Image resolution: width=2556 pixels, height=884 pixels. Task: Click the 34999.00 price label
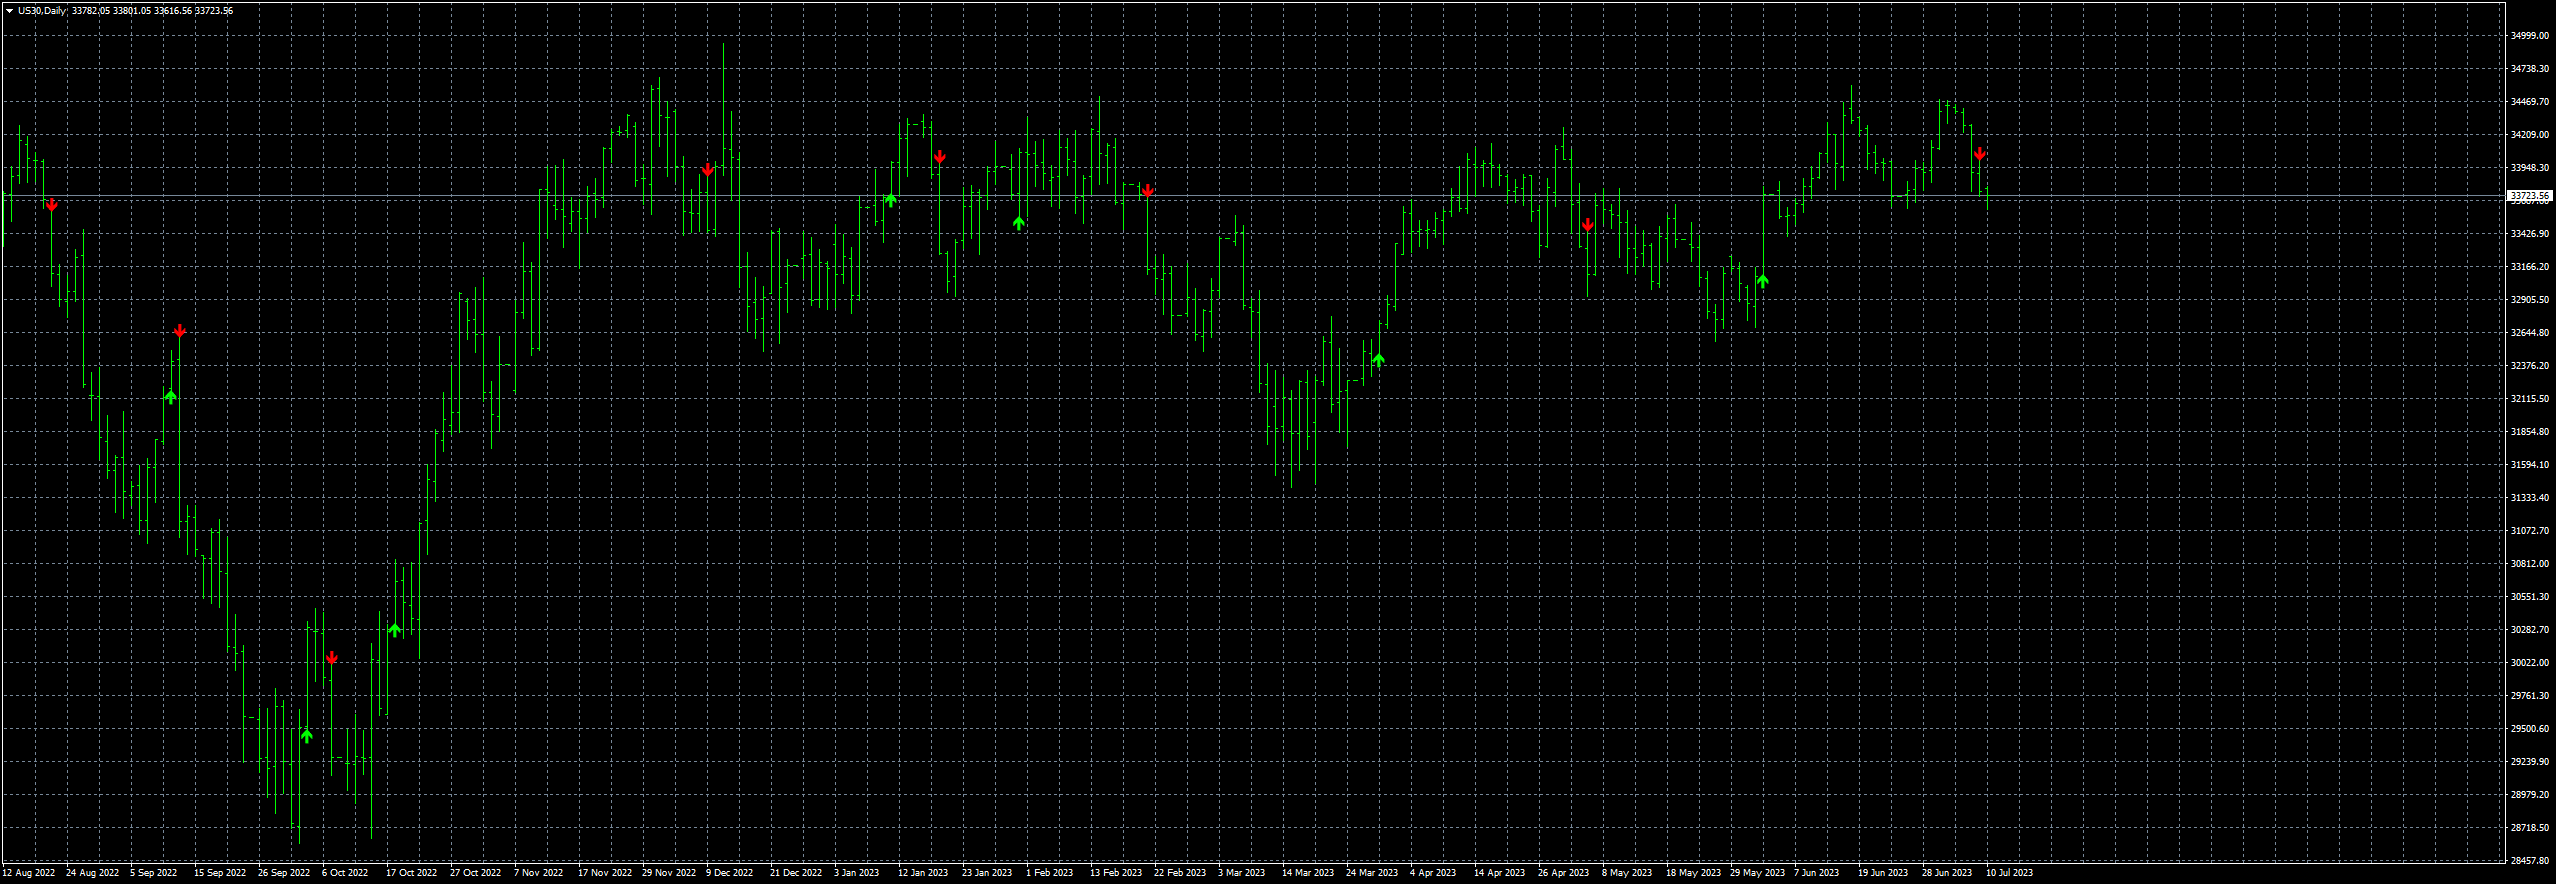pos(2530,36)
